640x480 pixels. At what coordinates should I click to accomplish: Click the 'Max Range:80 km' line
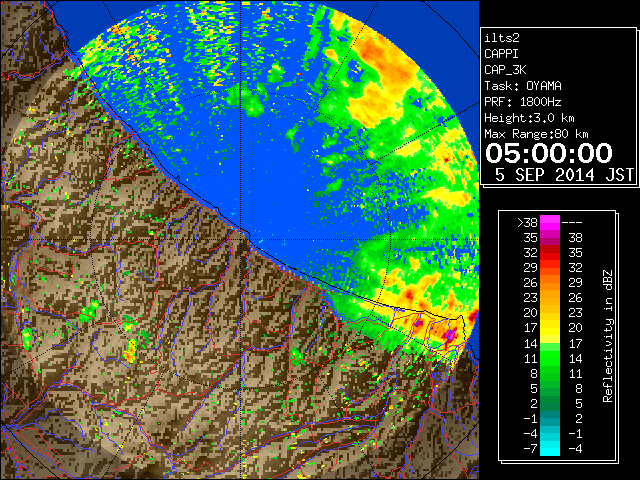536,134
